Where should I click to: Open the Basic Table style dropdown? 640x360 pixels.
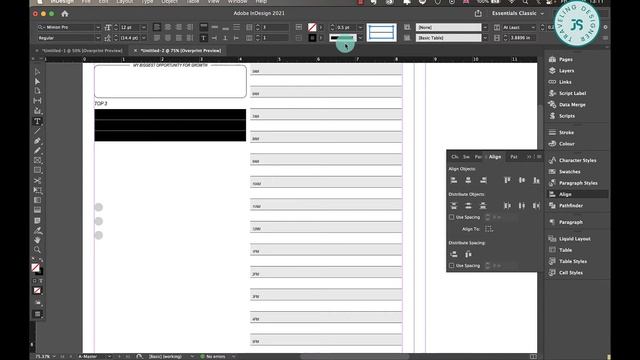coord(485,38)
